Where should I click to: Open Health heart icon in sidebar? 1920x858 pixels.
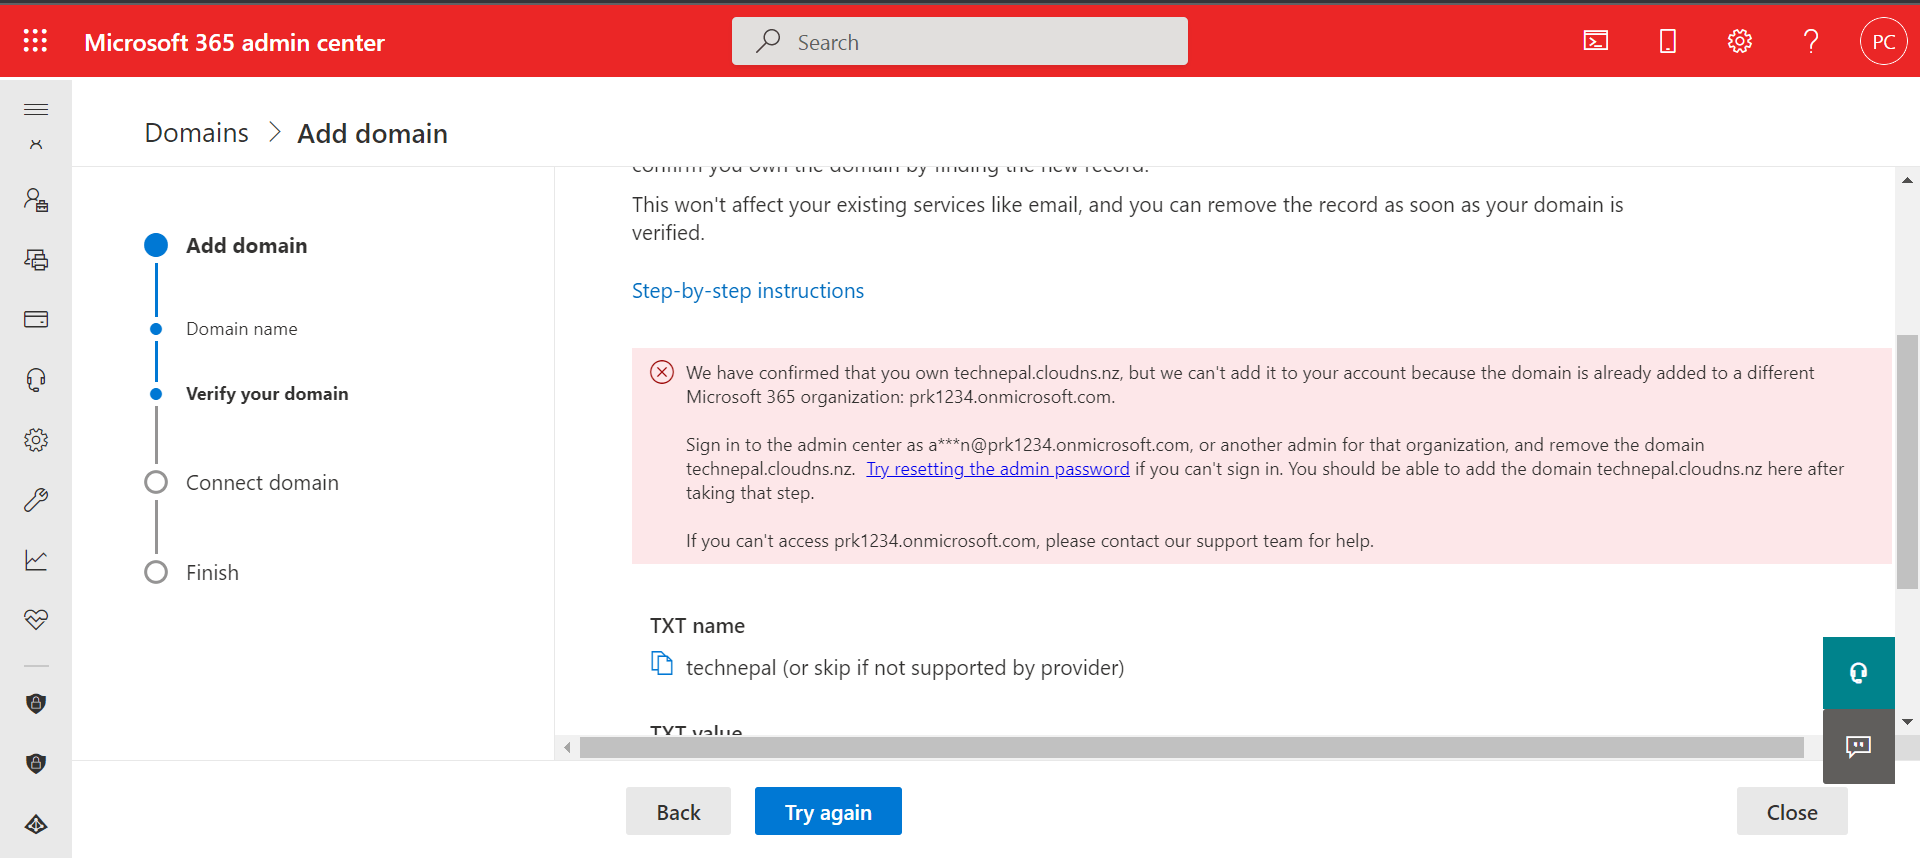click(x=36, y=620)
